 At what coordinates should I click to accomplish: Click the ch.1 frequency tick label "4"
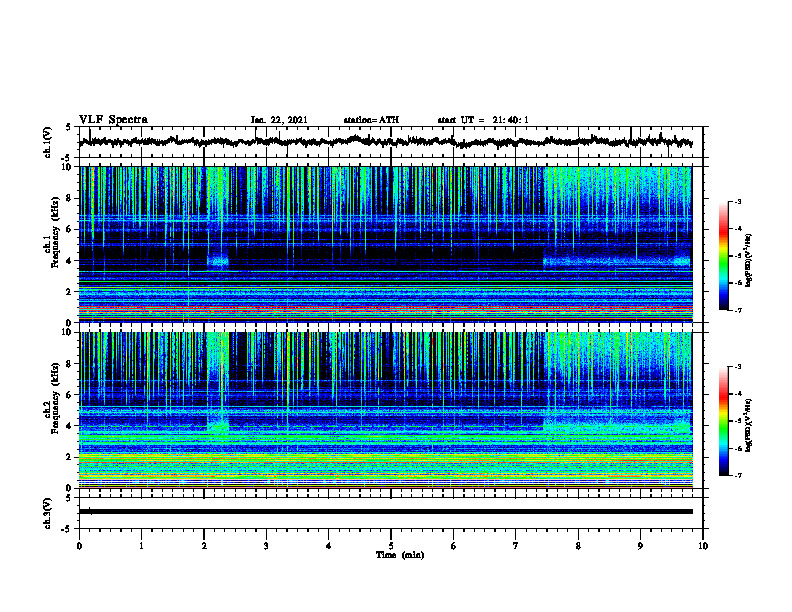(70, 261)
